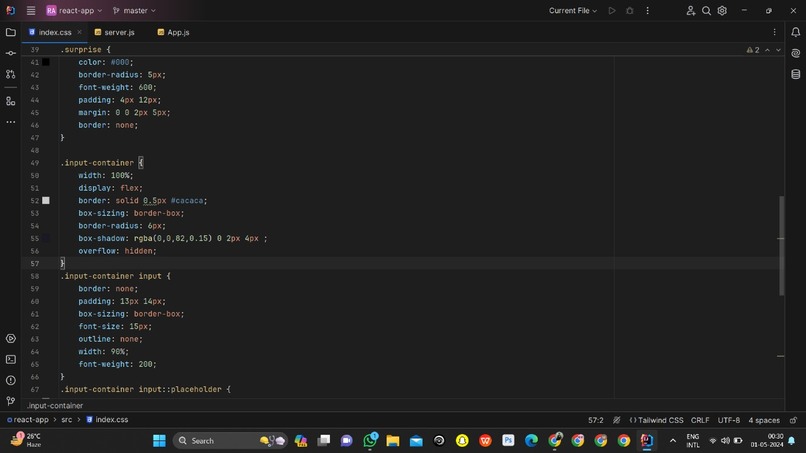Click the Windows taskbar Search box
This screenshot has width=806, height=453.
[229, 441]
